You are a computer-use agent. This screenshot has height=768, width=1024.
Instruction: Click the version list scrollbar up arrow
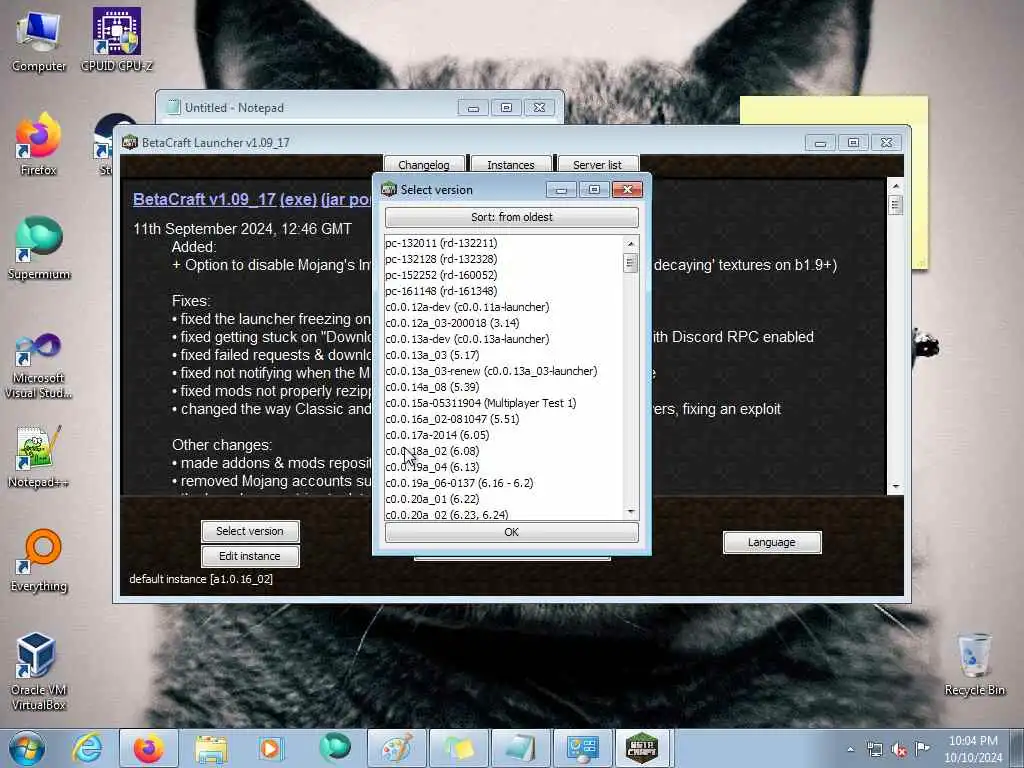click(631, 244)
